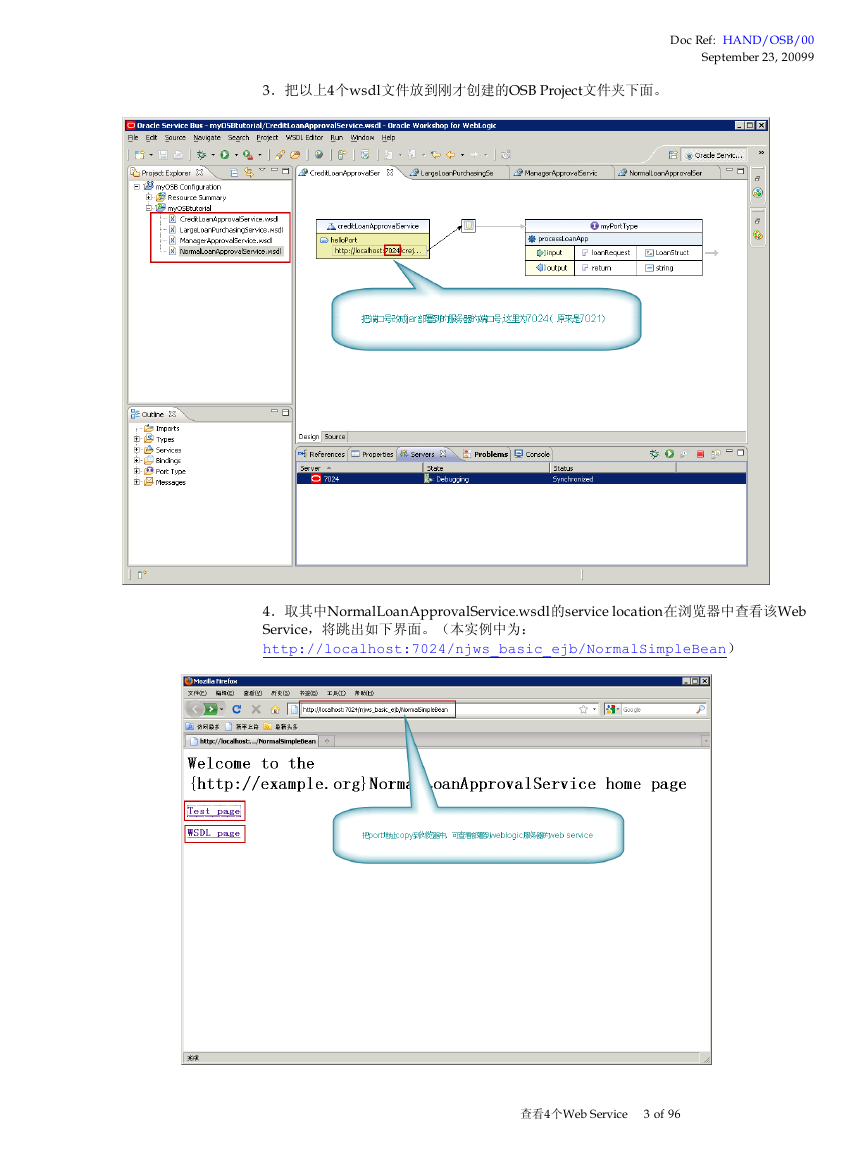This screenshot has height=1155, width=867.
Task: Select ManagerApprovalService.wsdl in Project Explorer
Action: tap(221, 240)
